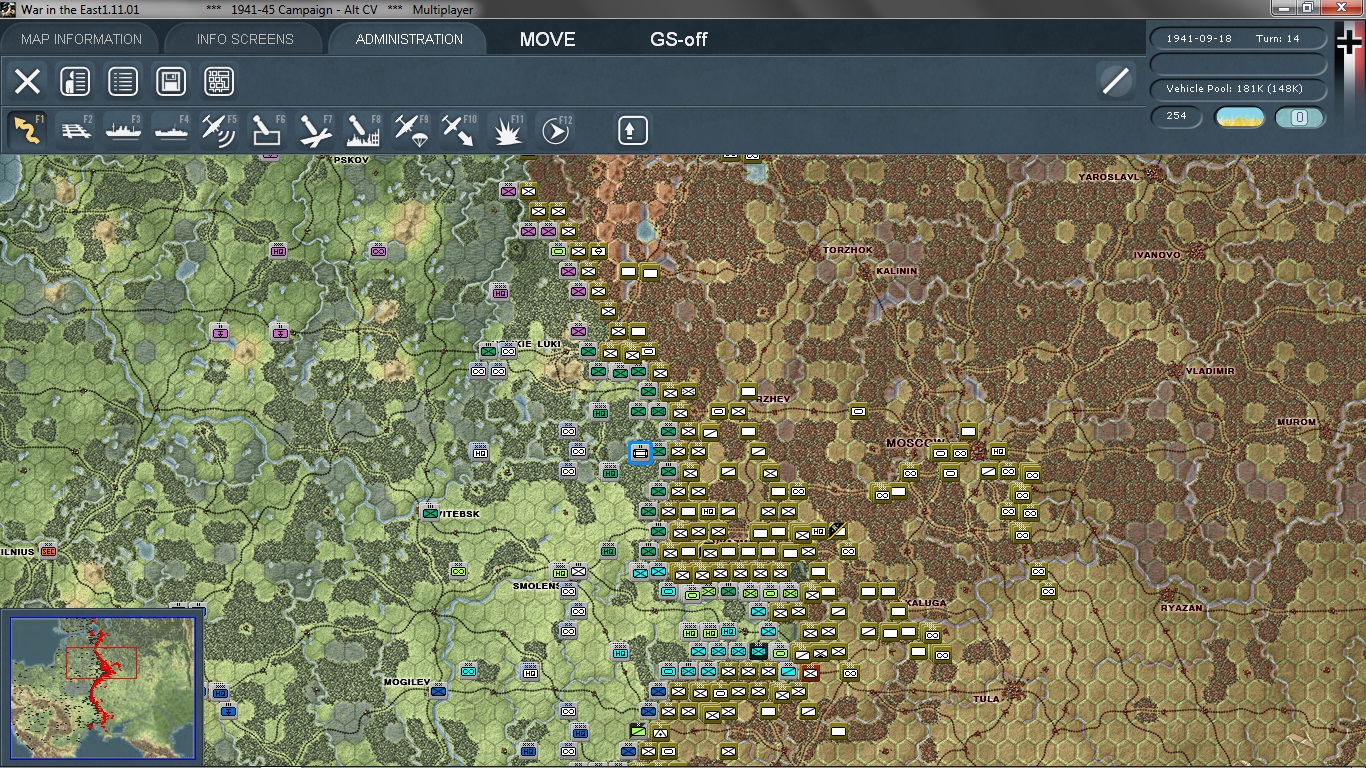Viewport: 1366px width, 768px height.
Task: Click the RZHEV city label on map
Action: (x=772, y=399)
